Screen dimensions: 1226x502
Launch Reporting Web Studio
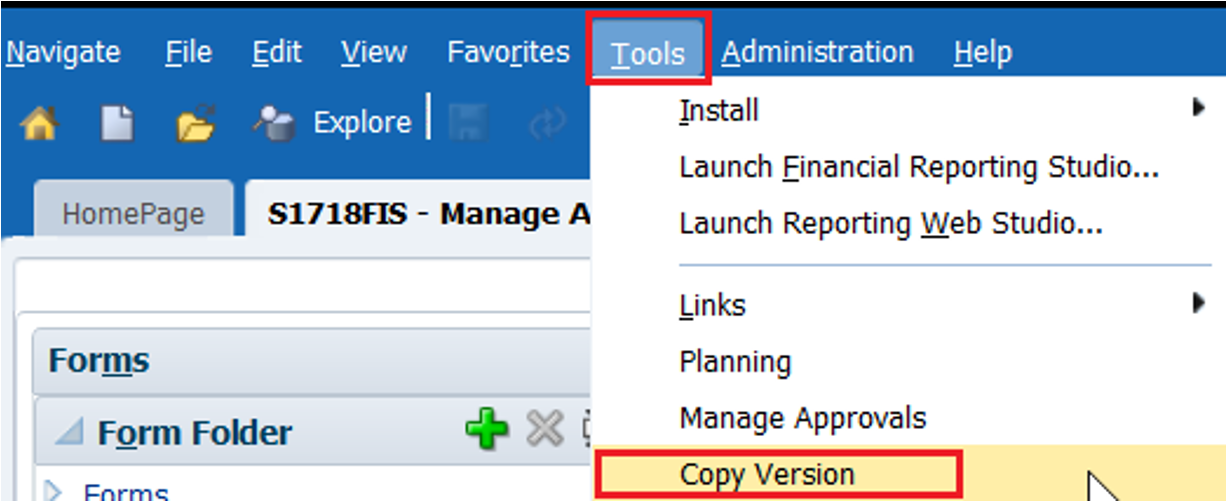tap(890, 224)
